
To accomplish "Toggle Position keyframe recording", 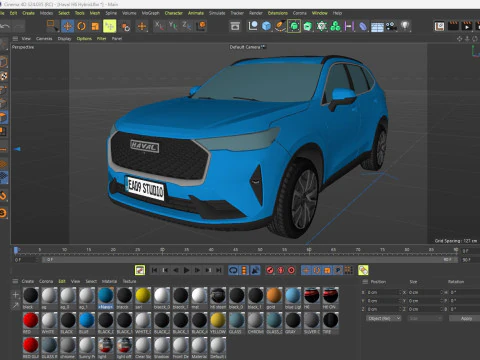I will click(x=306, y=270).
